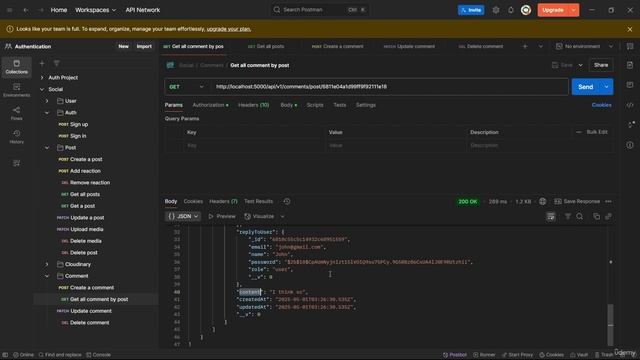The image size is (640, 360).
Task: Follow the upgrade your plan link
Action: tap(229, 29)
